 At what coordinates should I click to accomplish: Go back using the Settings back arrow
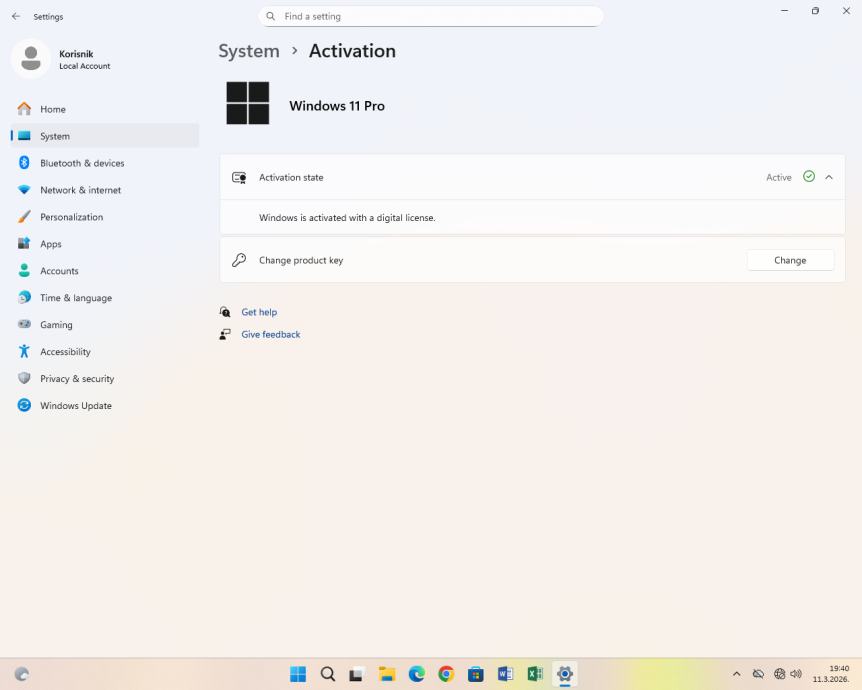pos(16,16)
